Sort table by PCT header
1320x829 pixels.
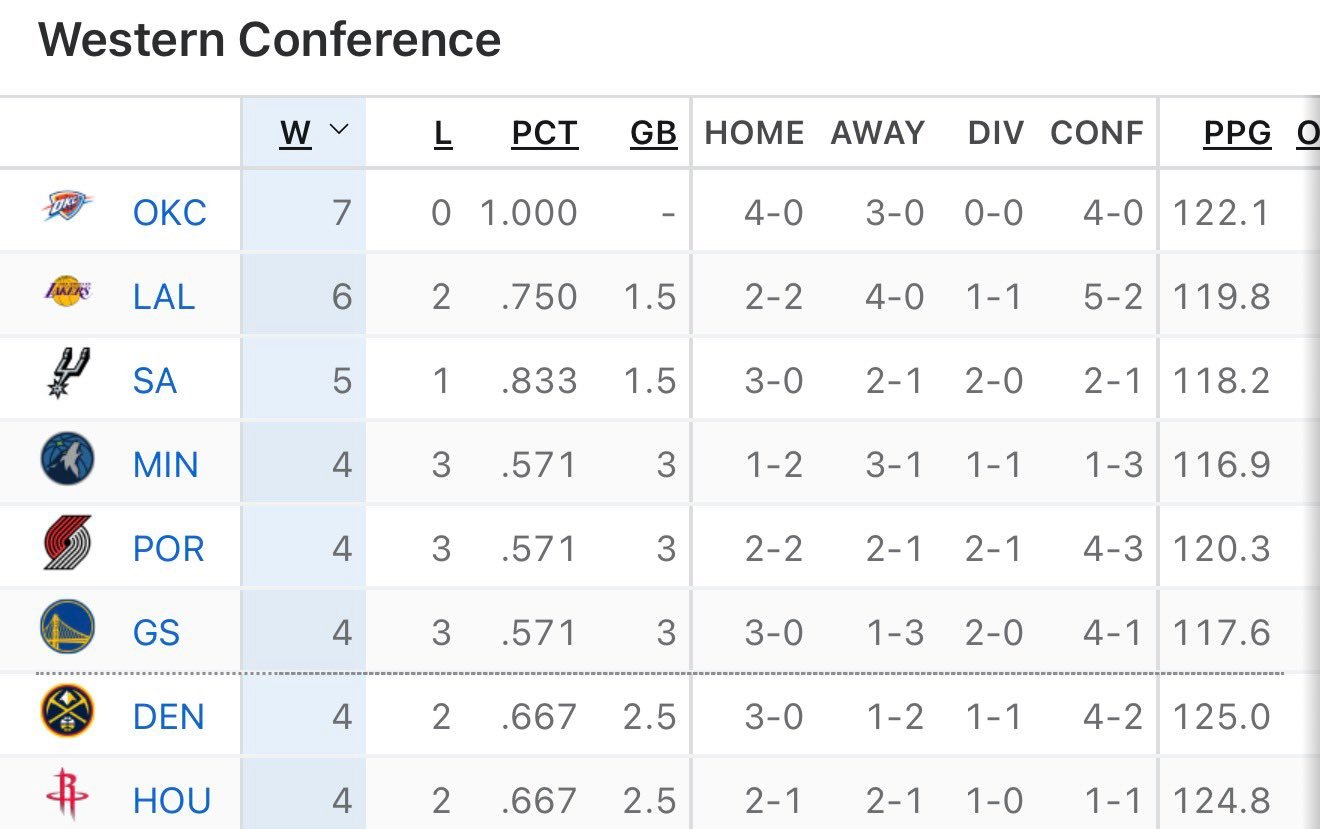(544, 133)
